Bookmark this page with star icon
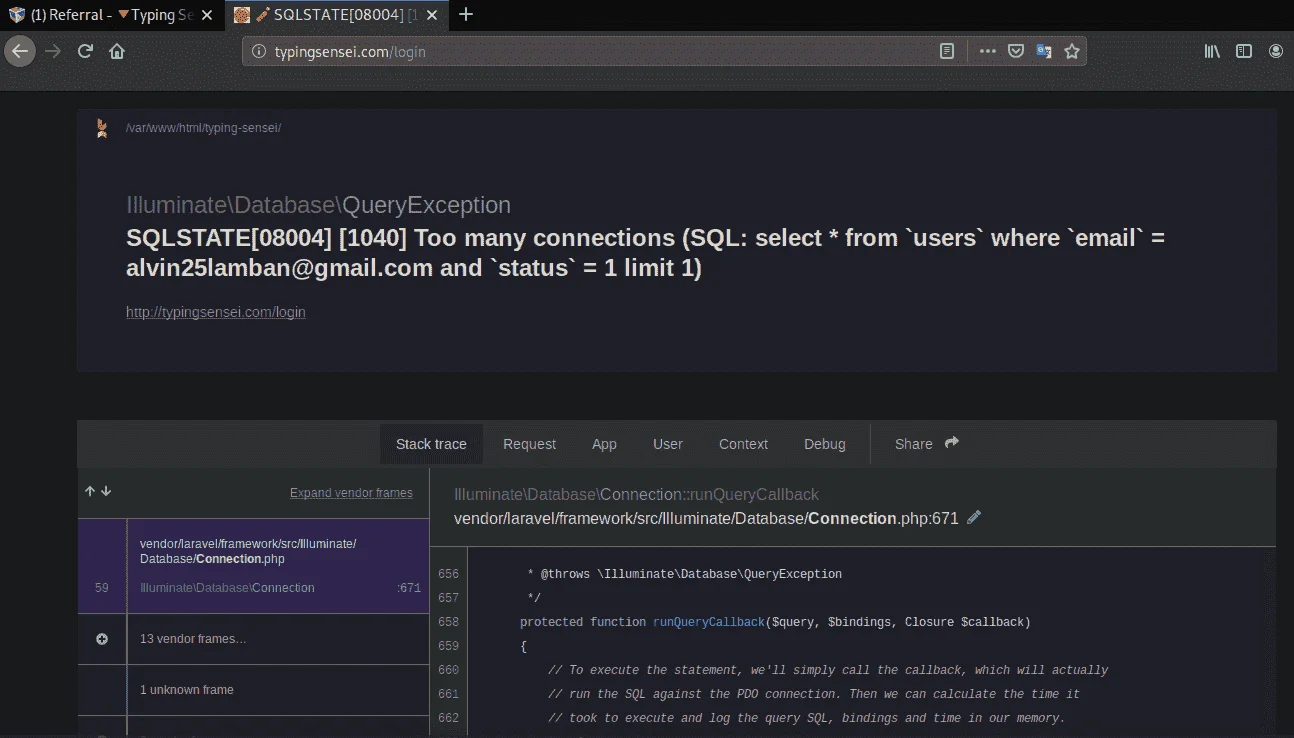This screenshot has width=1294, height=738. [1072, 51]
